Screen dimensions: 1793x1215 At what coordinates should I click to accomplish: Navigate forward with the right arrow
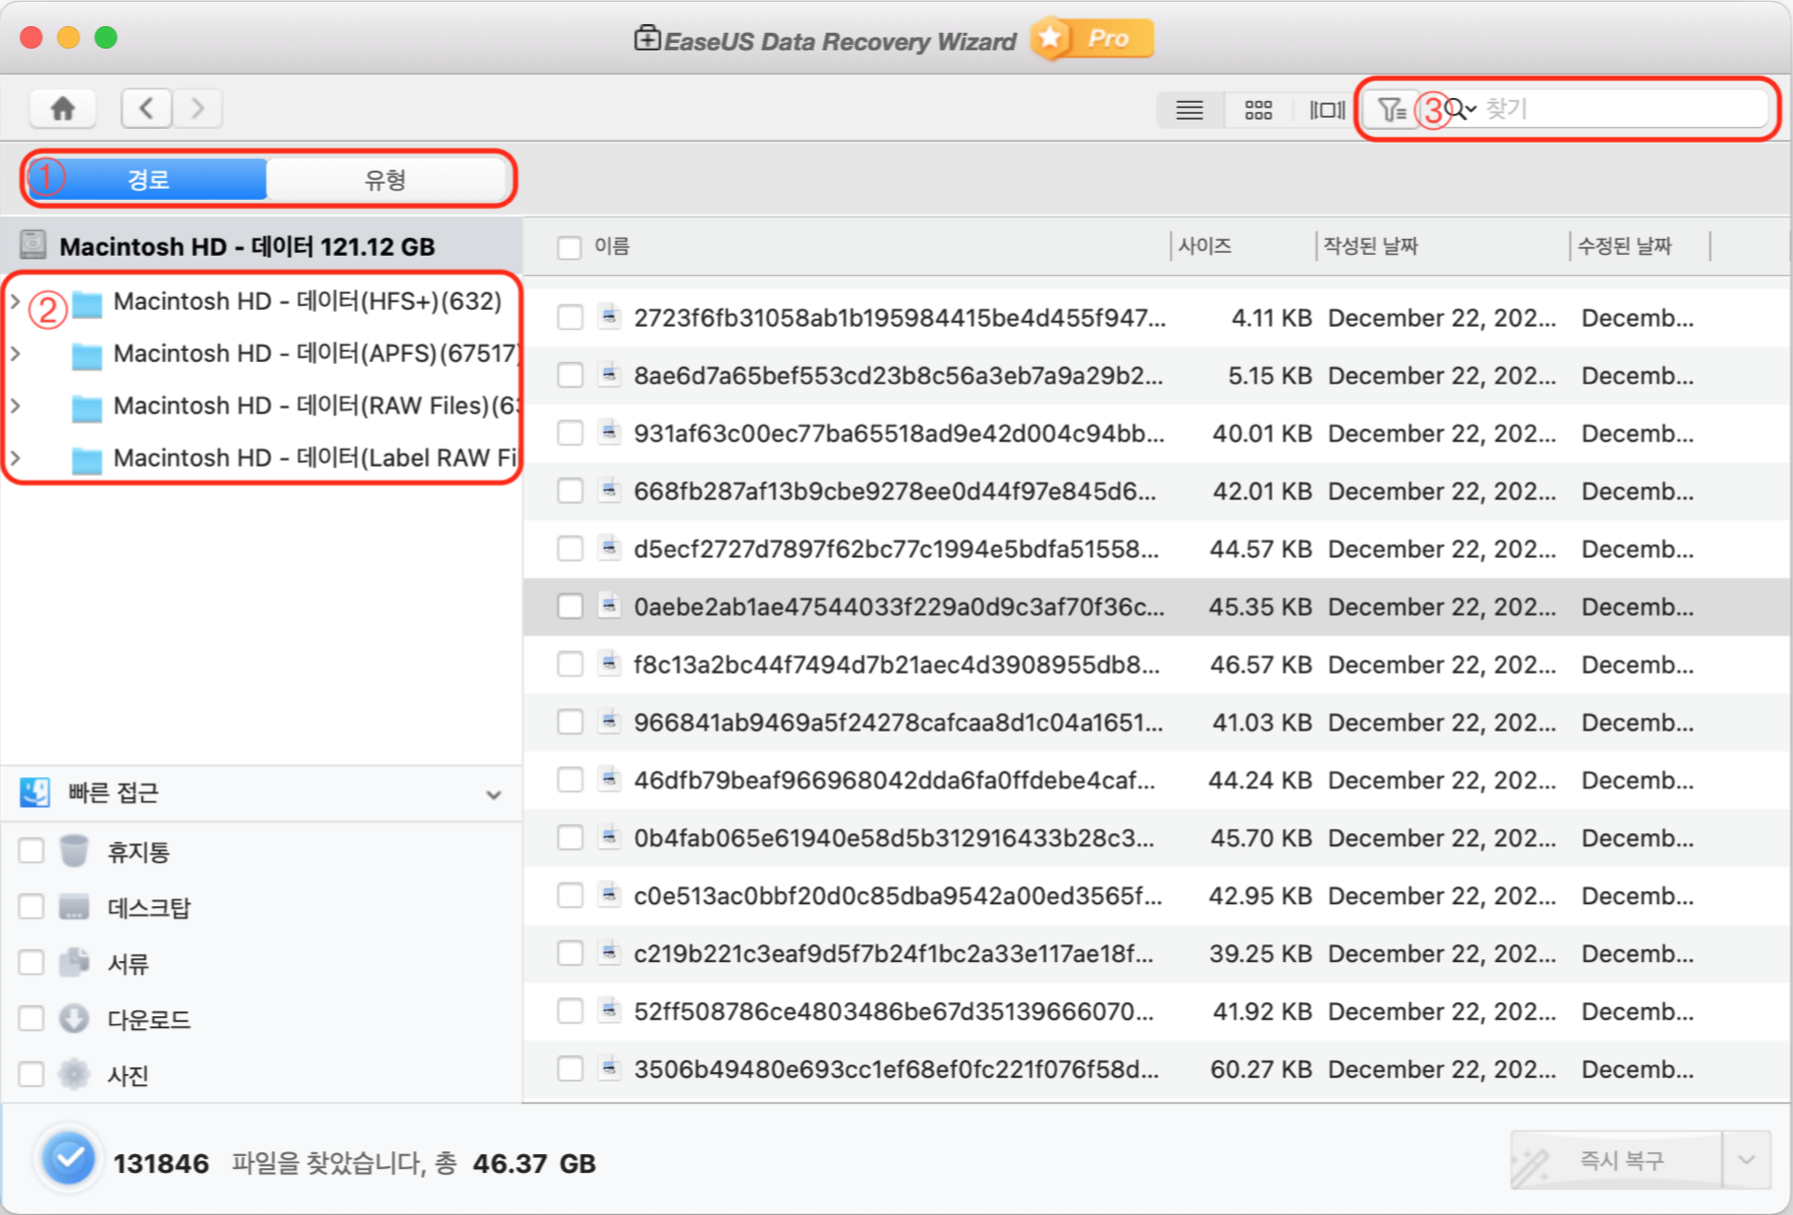pos(197,108)
